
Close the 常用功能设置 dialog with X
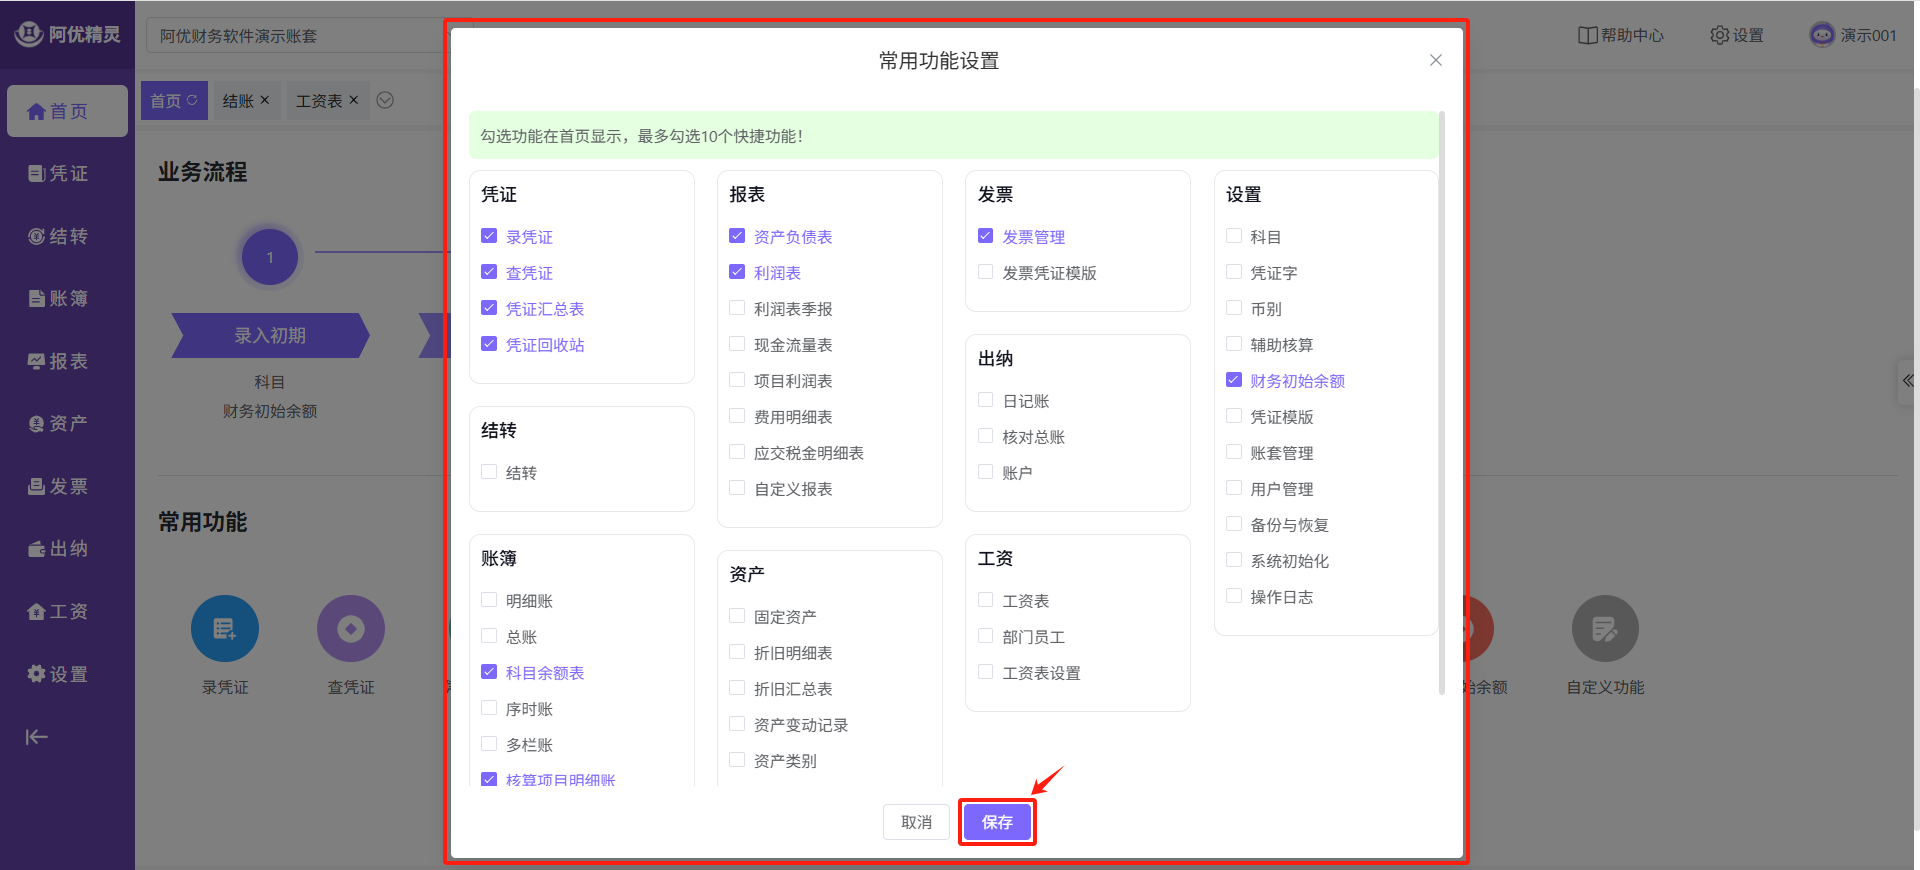[1435, 60]
